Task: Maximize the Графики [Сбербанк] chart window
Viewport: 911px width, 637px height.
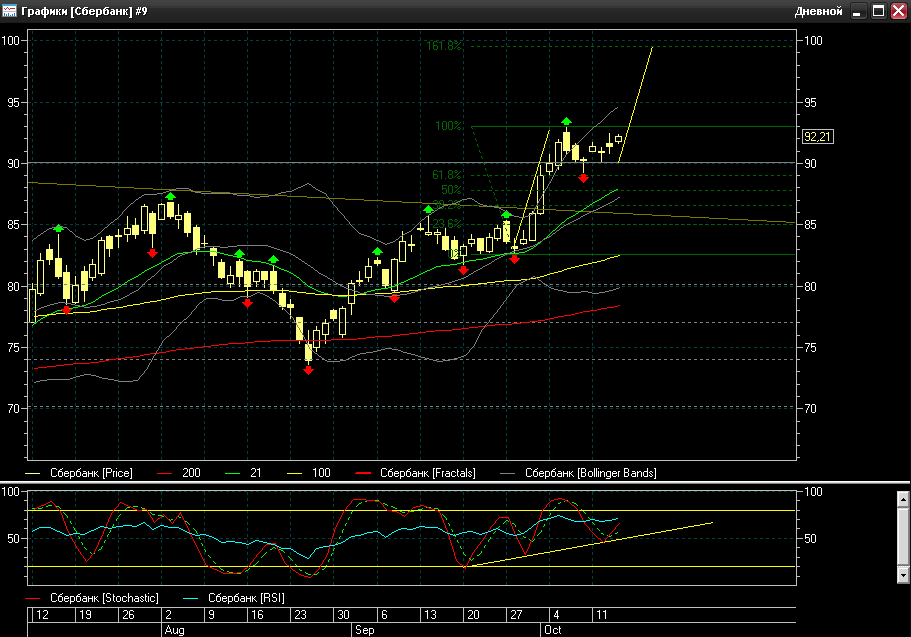Action: [x=878, y=11]
